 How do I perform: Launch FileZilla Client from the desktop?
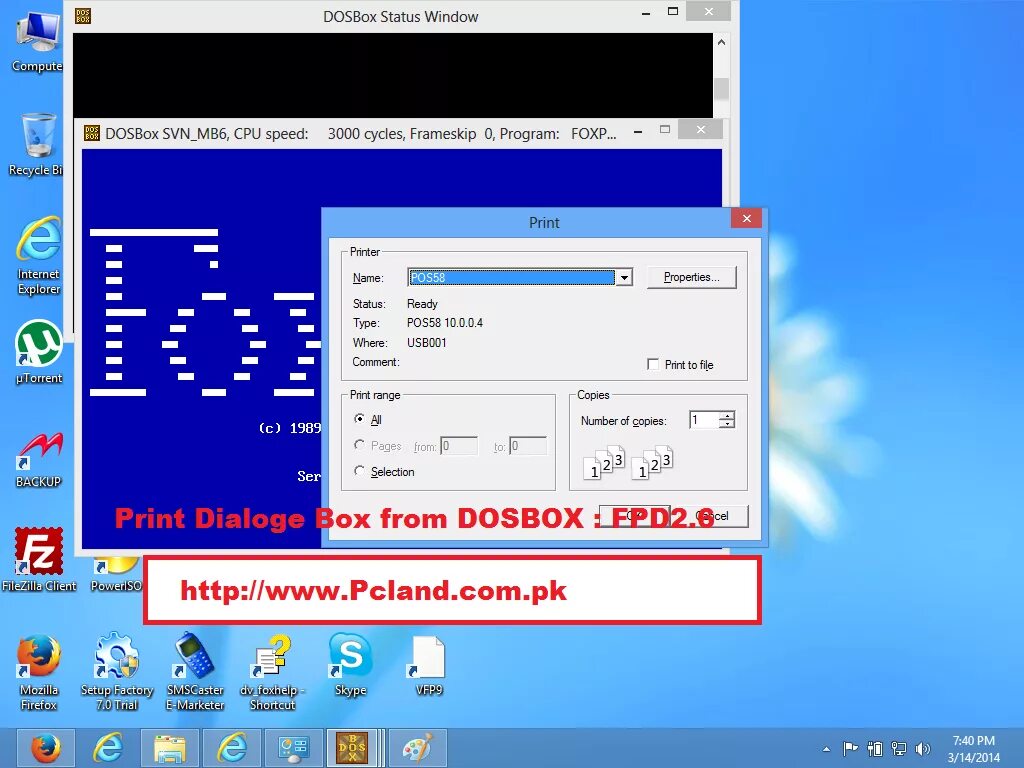[39, 560]
